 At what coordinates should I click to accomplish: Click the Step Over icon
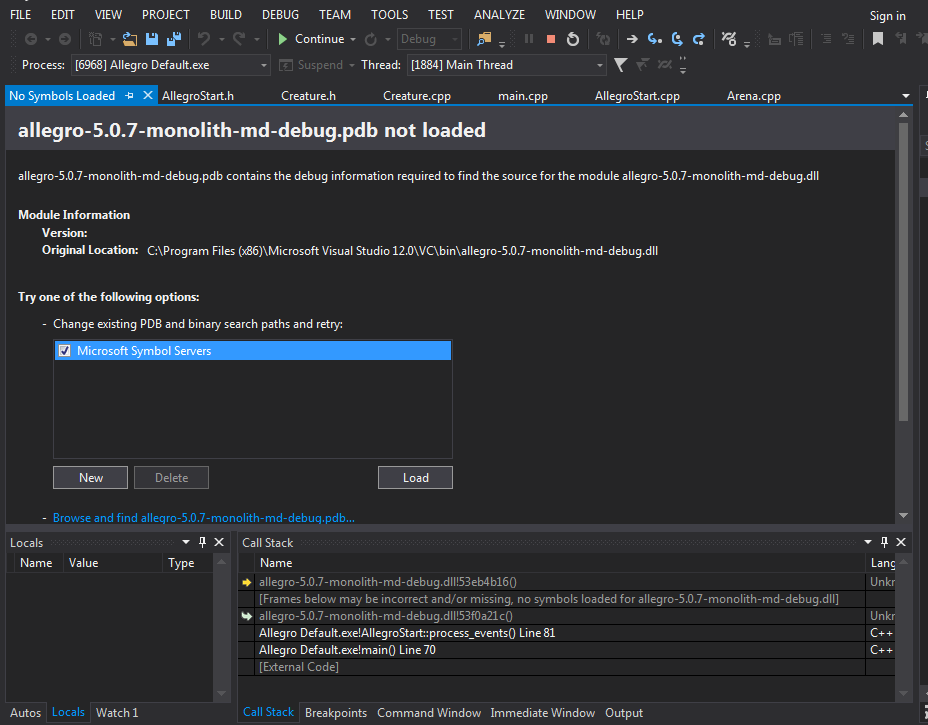(x=677, y=39)
